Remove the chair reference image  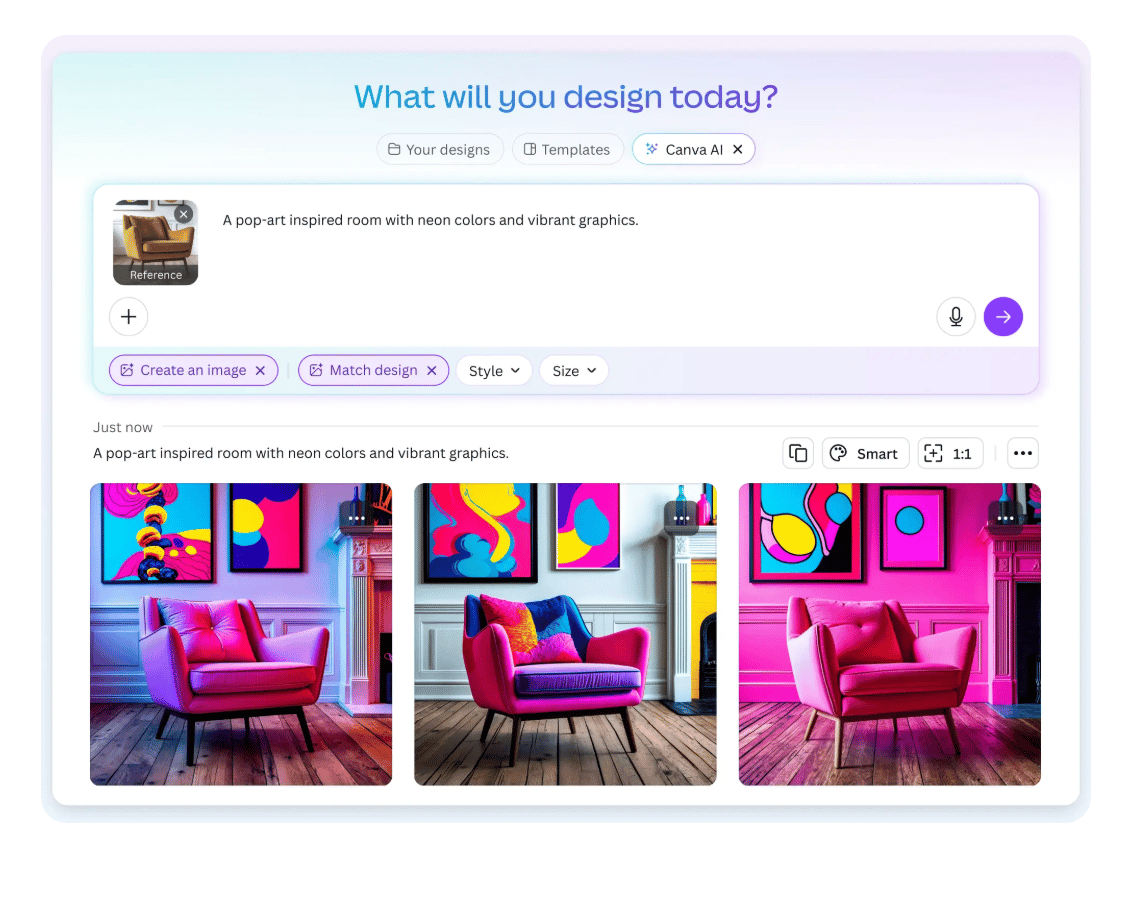click(x=184, y=213)
